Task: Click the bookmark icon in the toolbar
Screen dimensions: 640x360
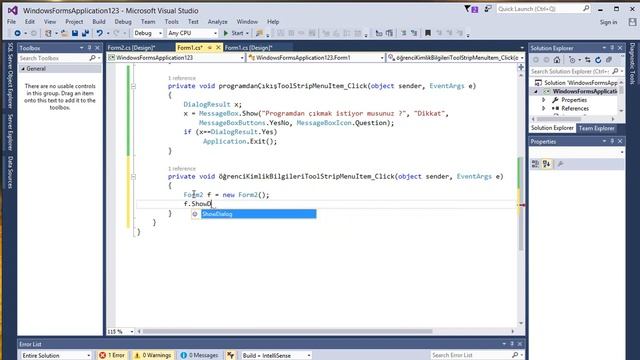Action: pos(428,33)
